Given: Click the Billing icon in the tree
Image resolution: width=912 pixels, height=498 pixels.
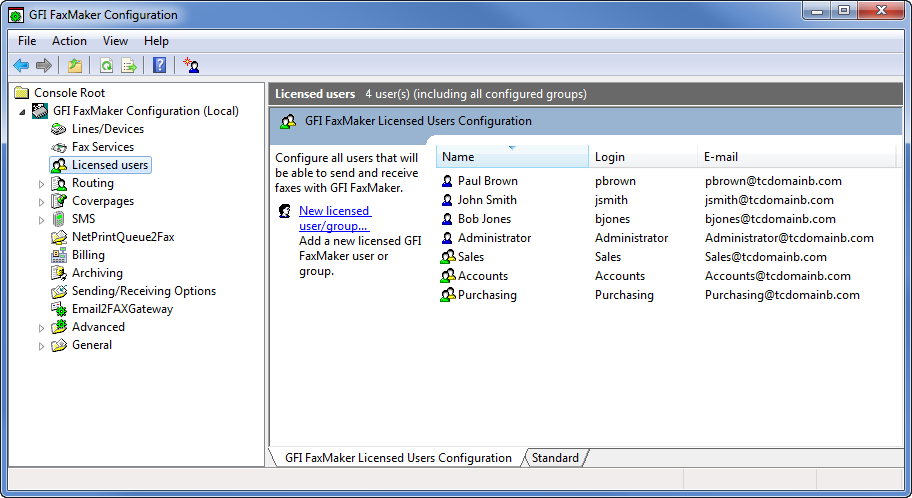Looking at the screenshot, I should (59, 255).
